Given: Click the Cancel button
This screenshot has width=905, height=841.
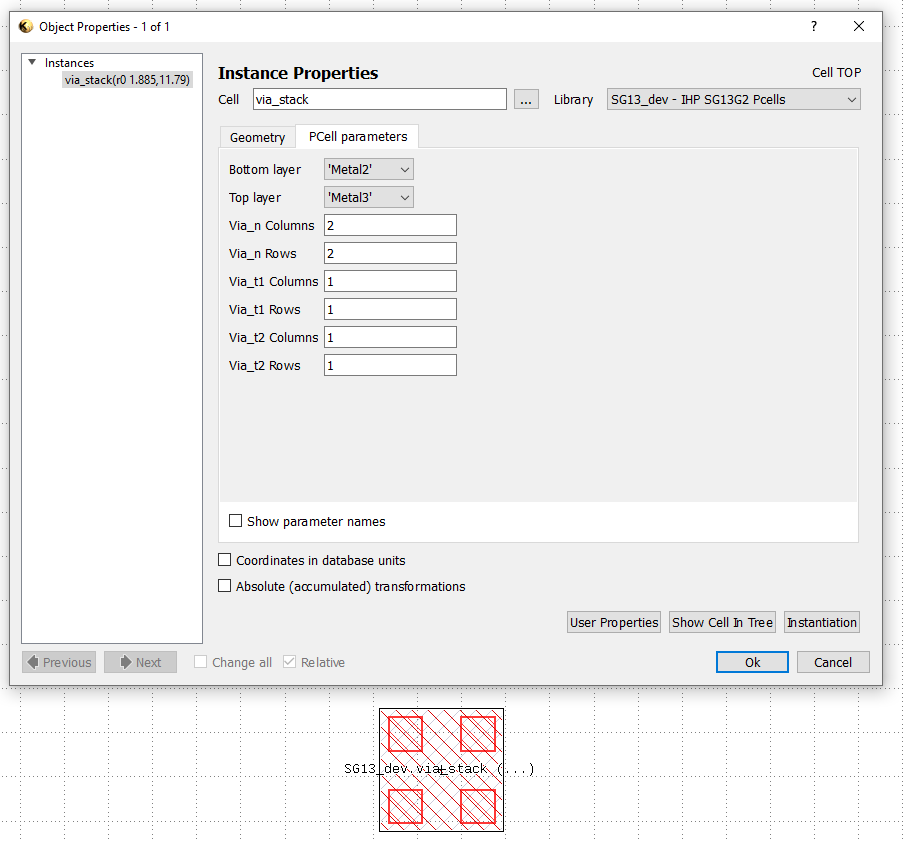Looking at the screenshot, I should coord(833,662).
